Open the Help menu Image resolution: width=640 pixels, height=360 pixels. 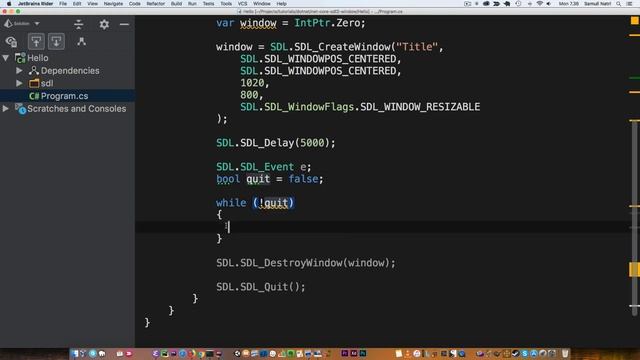click(x=281, y=4)
